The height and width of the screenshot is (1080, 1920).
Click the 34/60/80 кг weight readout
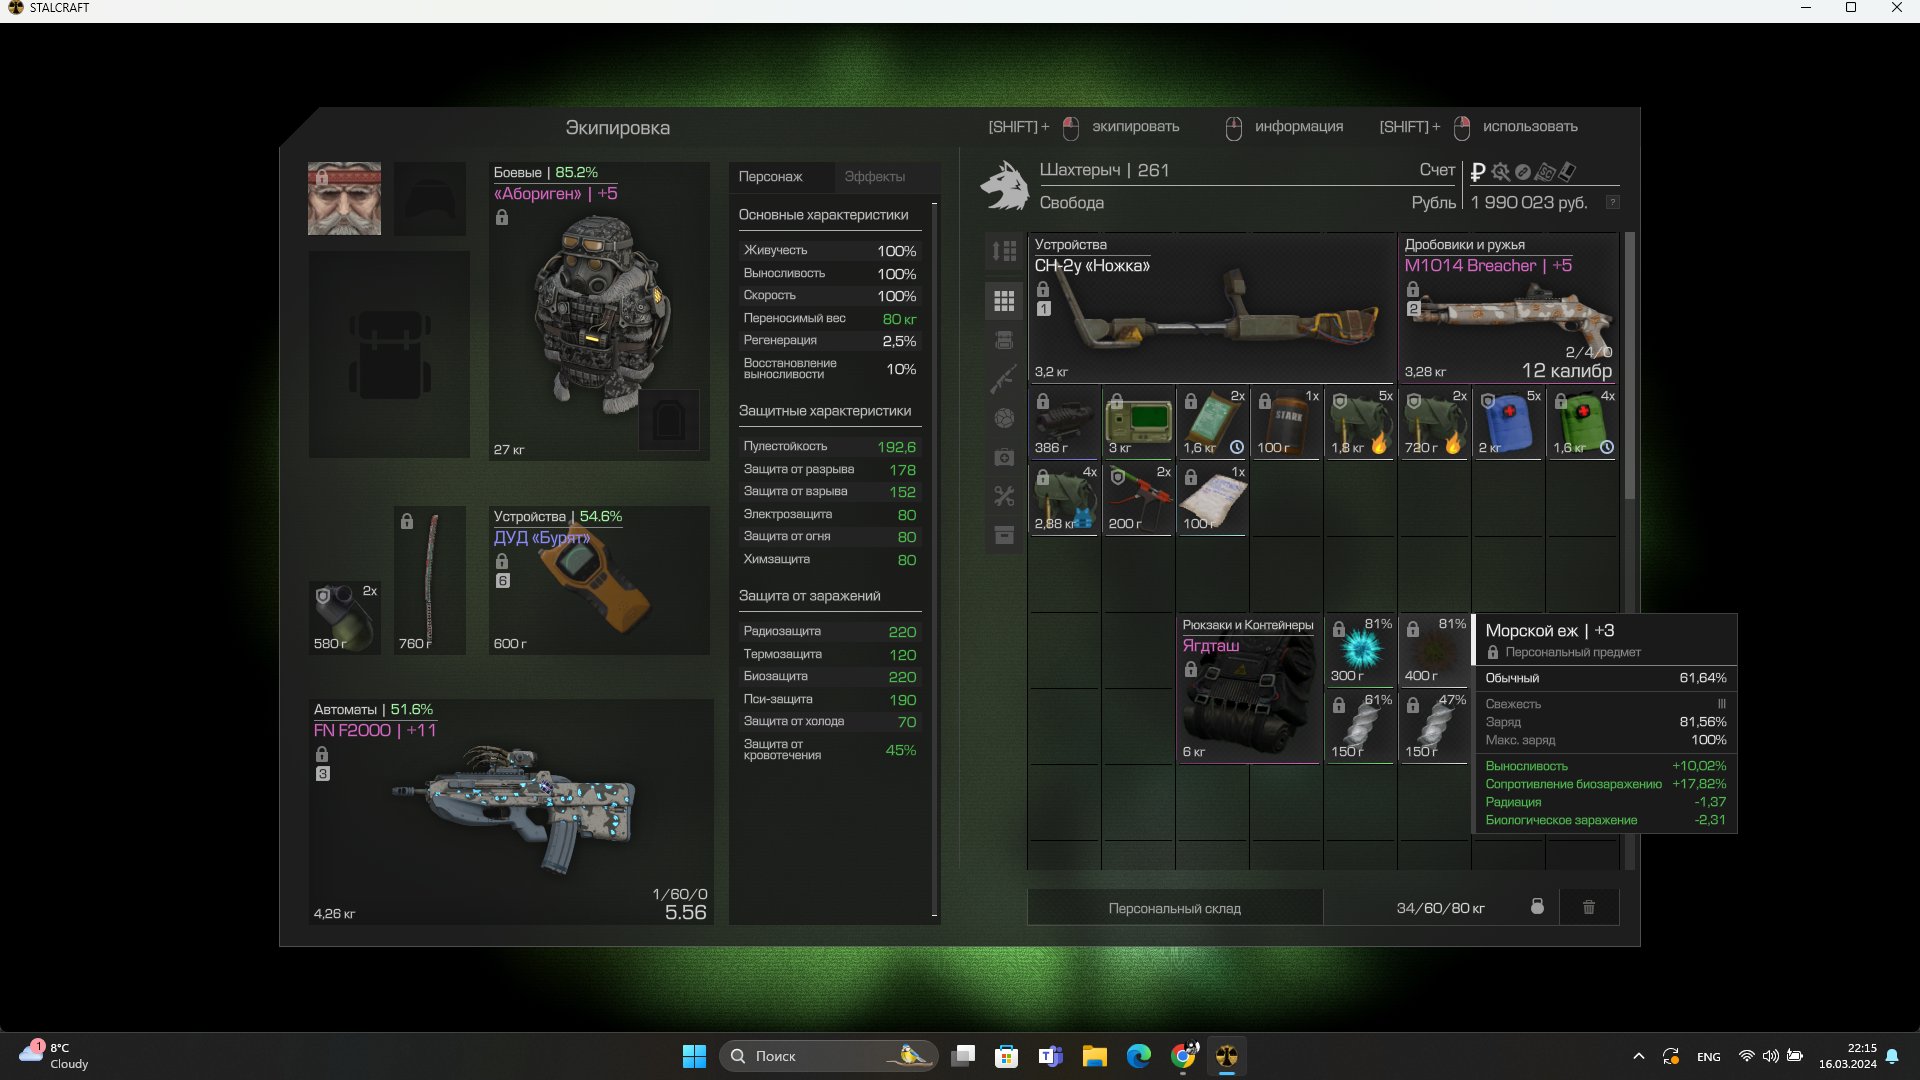coord(1440,908)
